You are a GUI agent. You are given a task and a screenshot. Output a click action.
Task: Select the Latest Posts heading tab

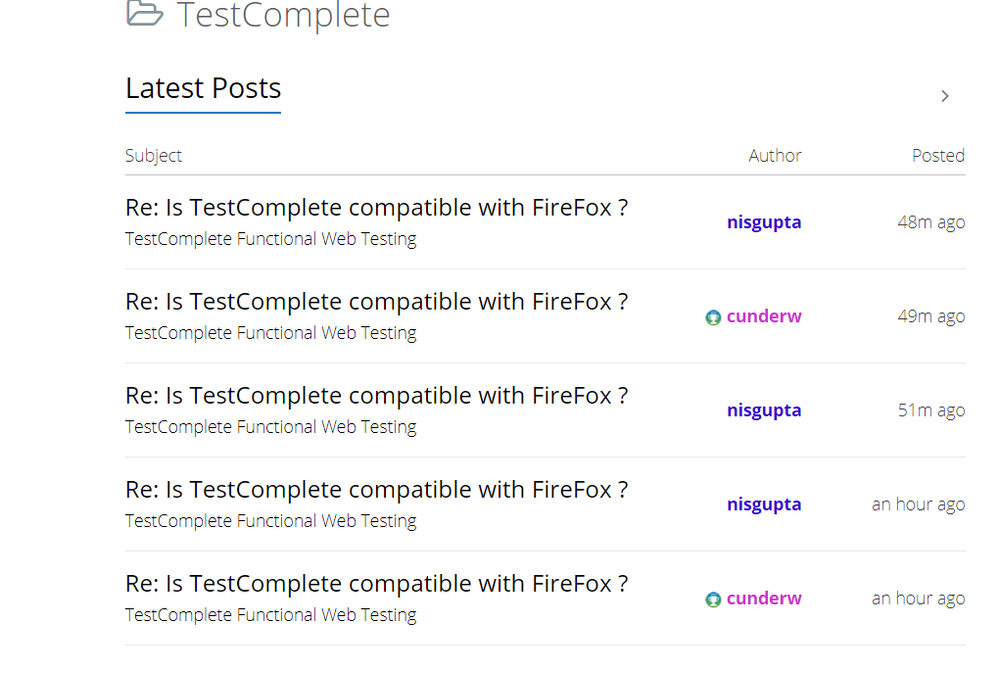tap(203, 89)
